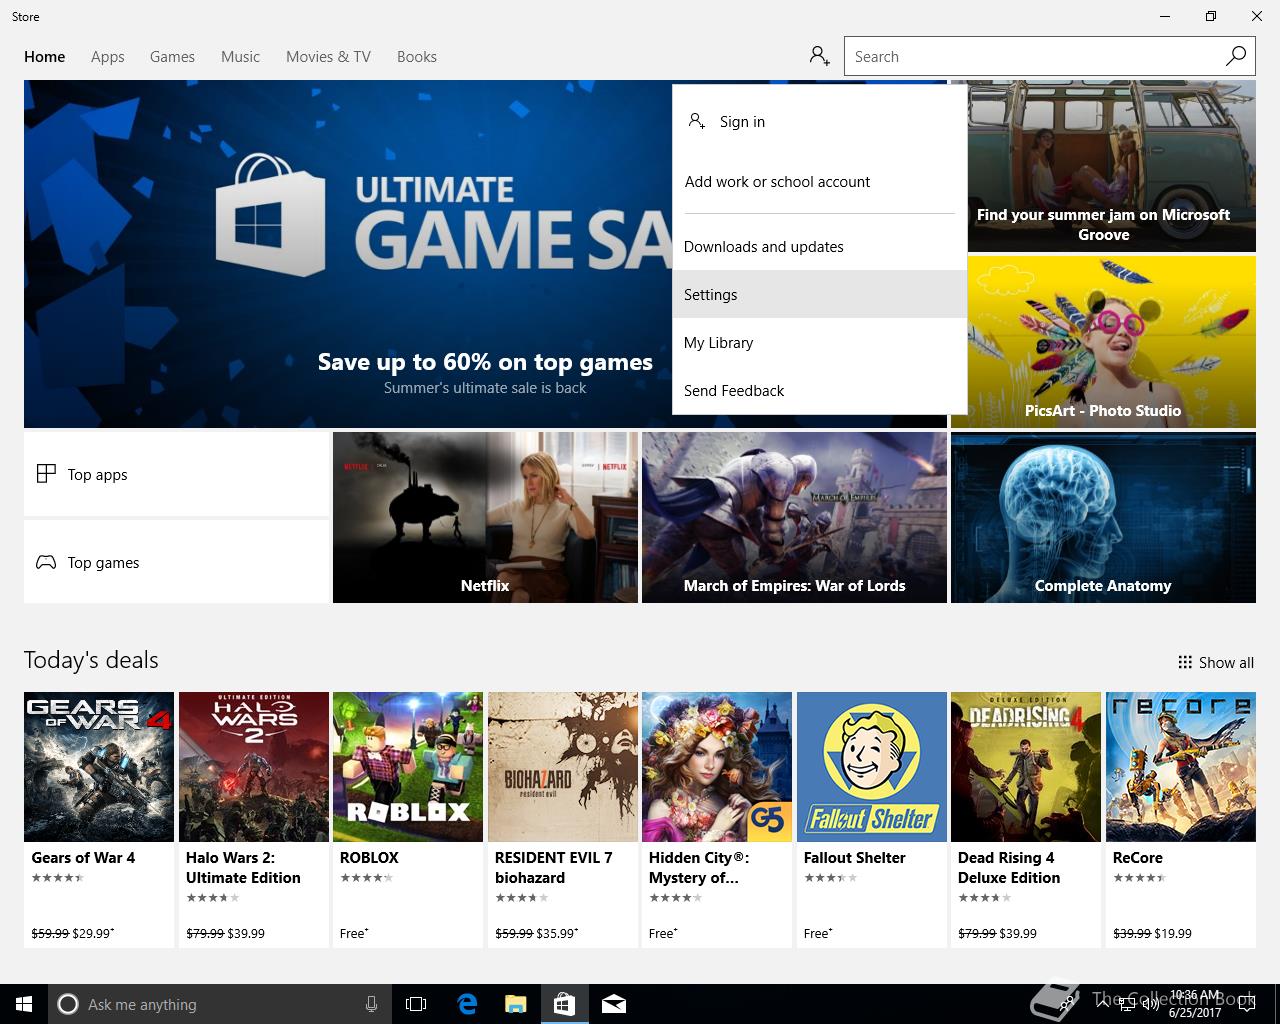The height and width of the screenshot is (1024, 1280).
Task: Open the Dead Rising 4 Deluxe Edition tile
Action: click(x=1026, y=820)
